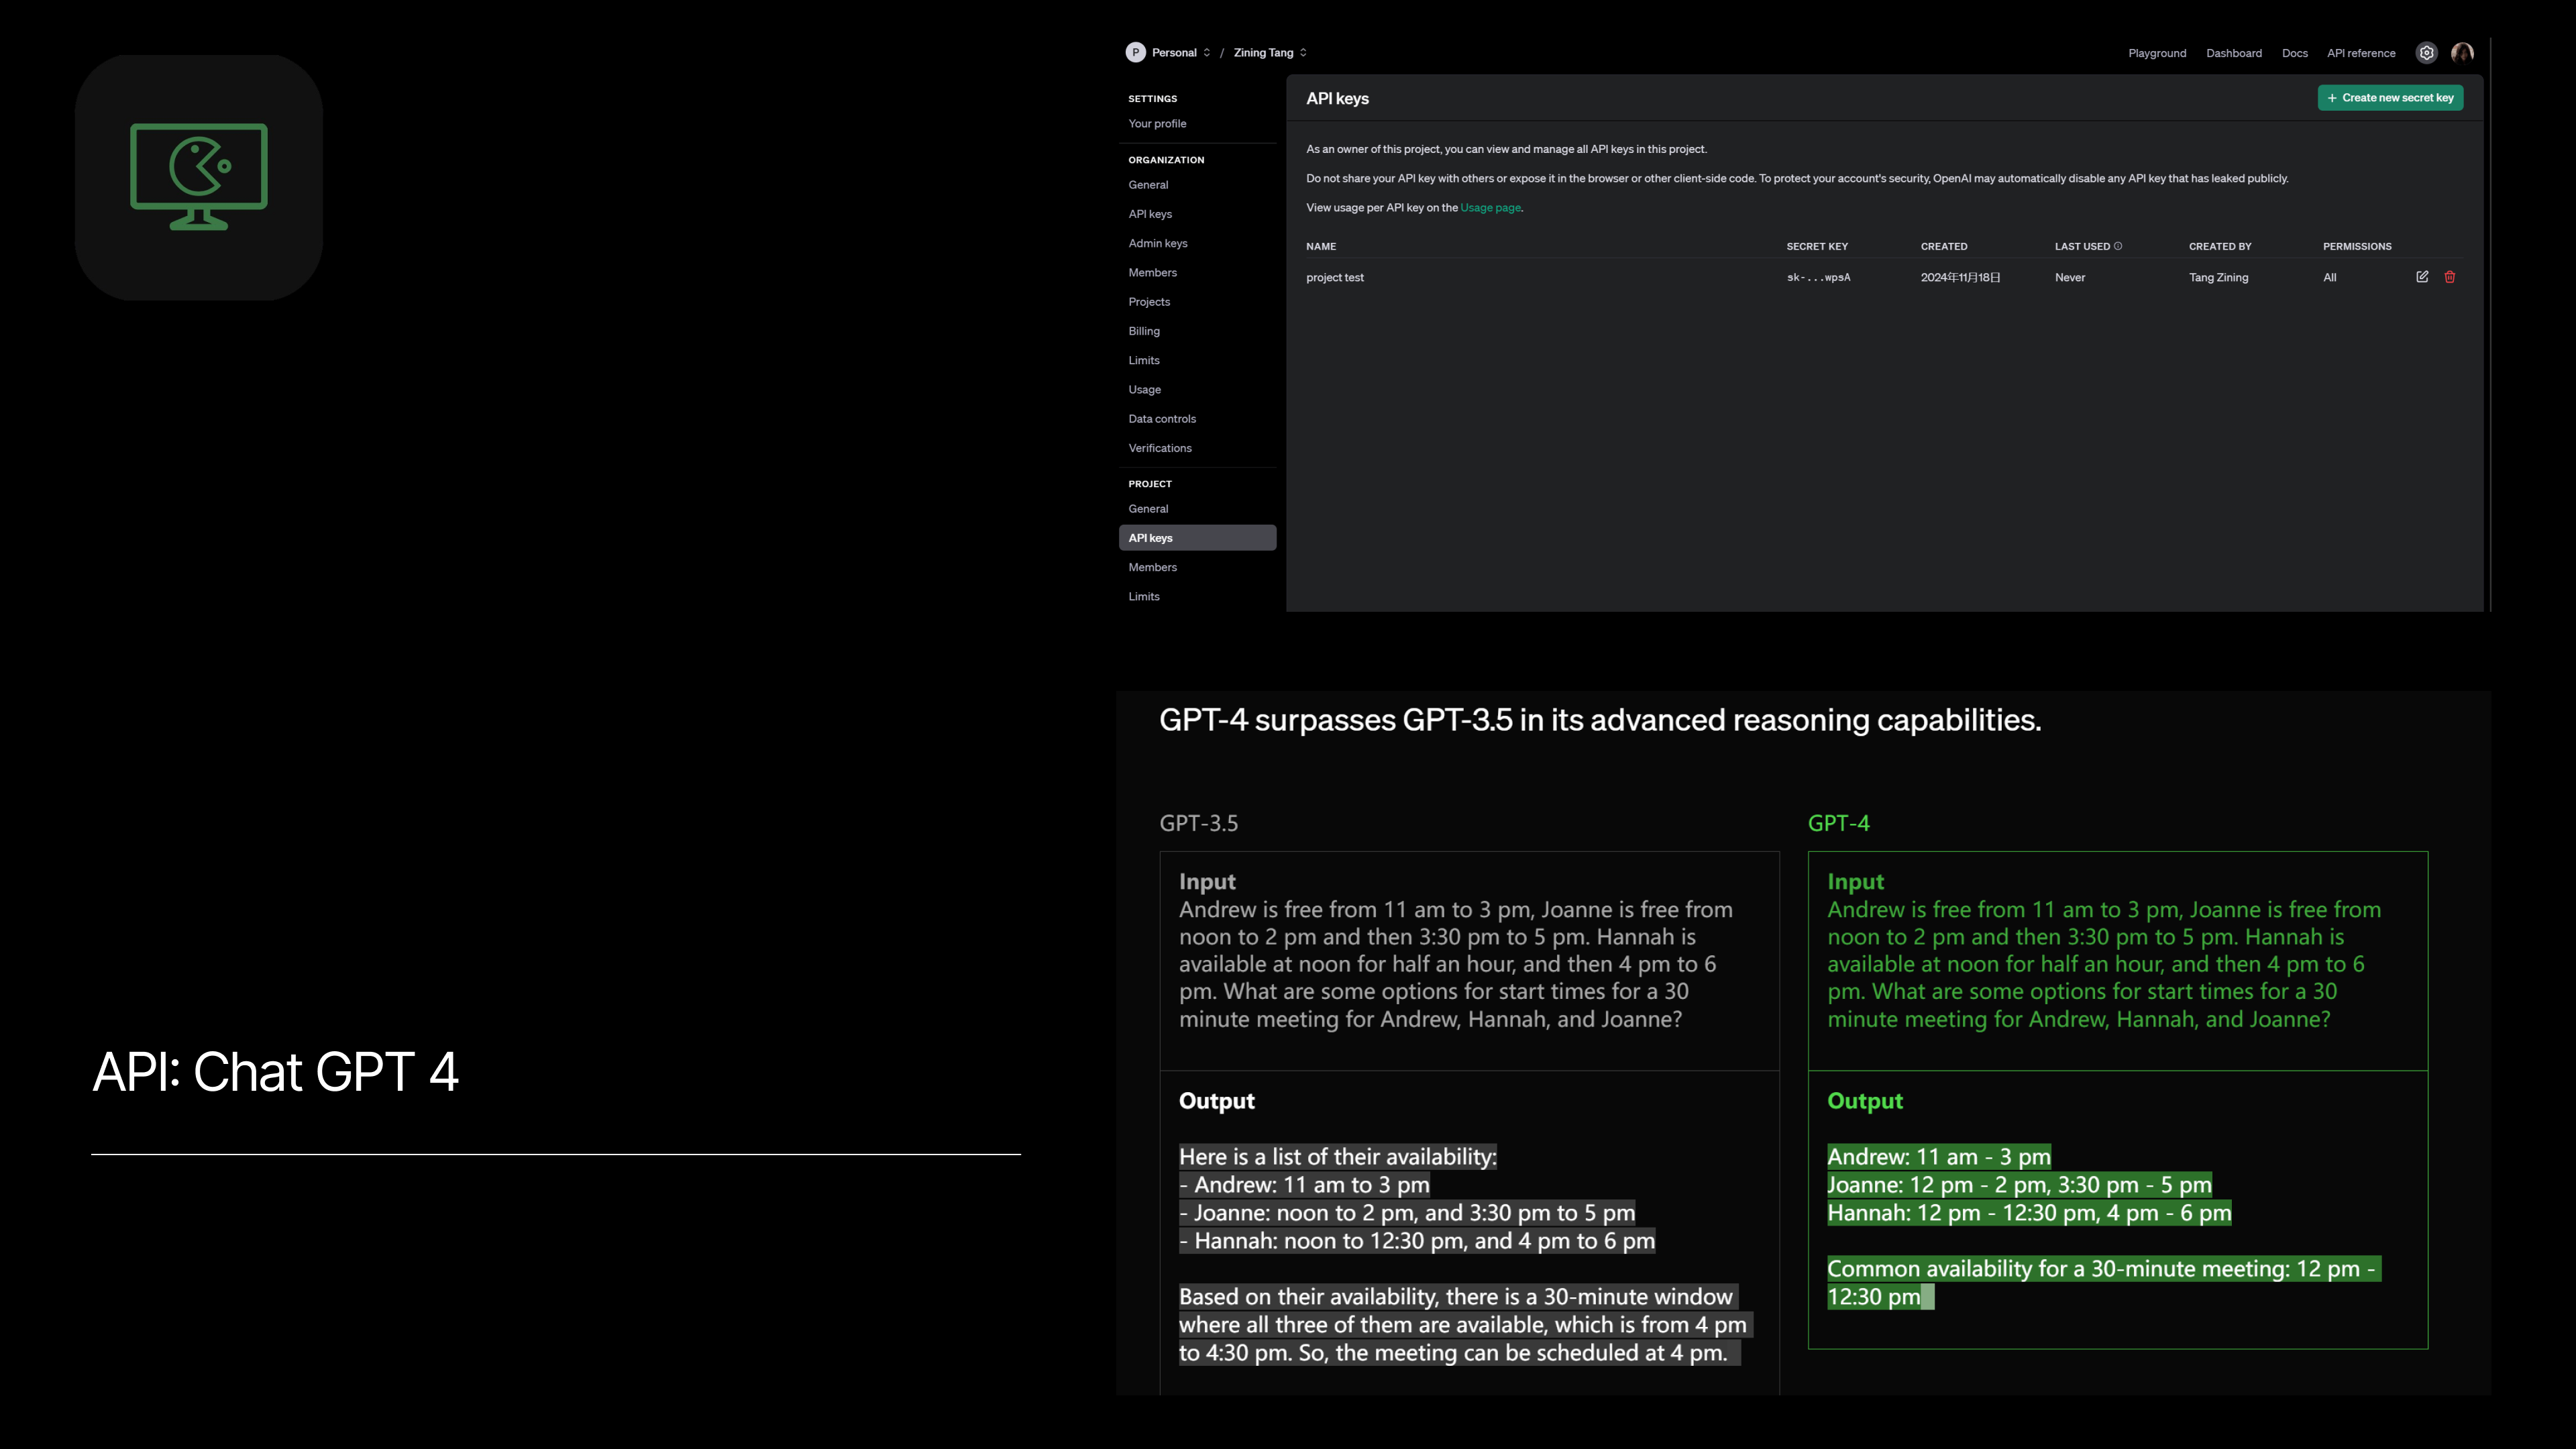2576x1449 pixels.
Task: Click the project test key row name
Action: click(1335, 278)
